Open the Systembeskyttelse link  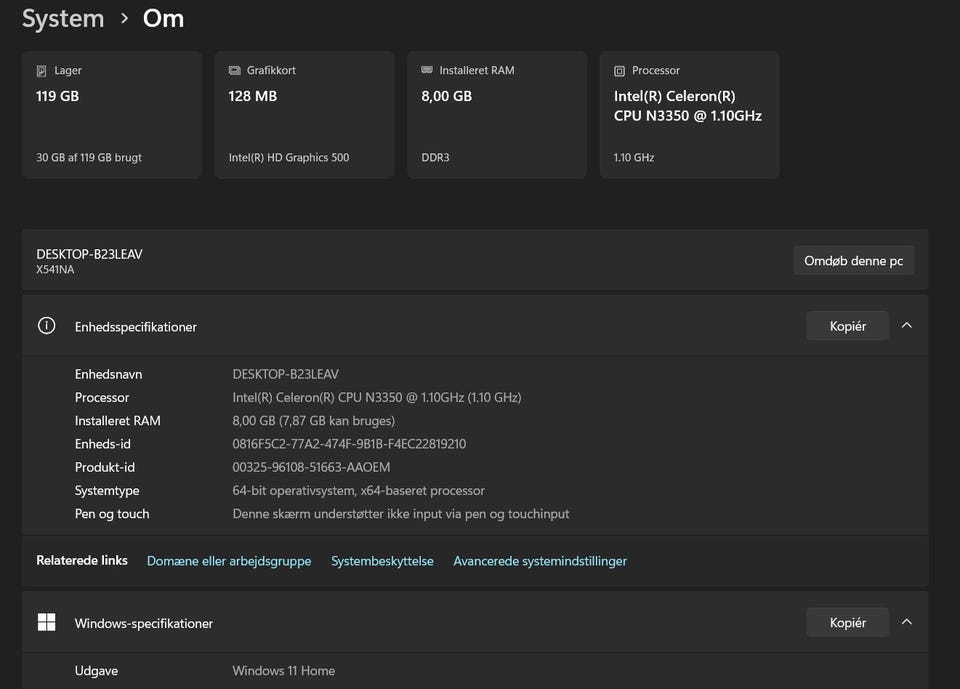[x=382, y=561]
